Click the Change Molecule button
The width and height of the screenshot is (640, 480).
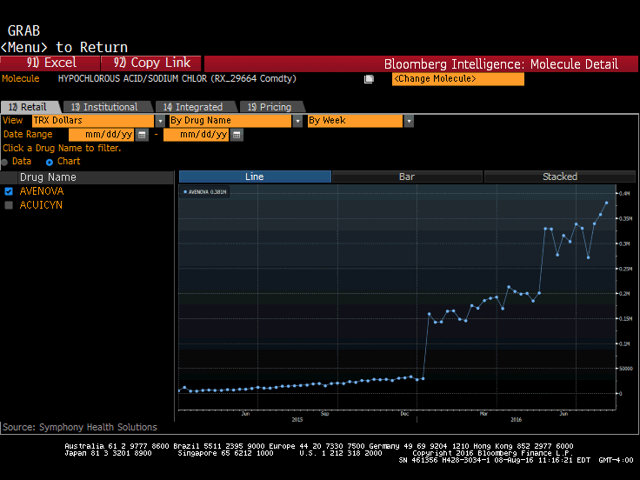tap(458, 79)
